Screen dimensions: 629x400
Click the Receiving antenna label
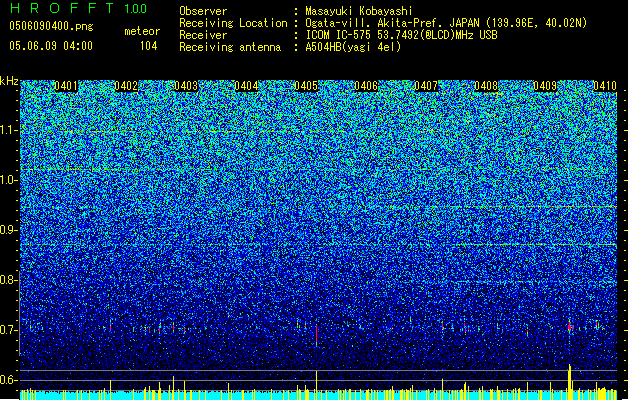[230, 47]
